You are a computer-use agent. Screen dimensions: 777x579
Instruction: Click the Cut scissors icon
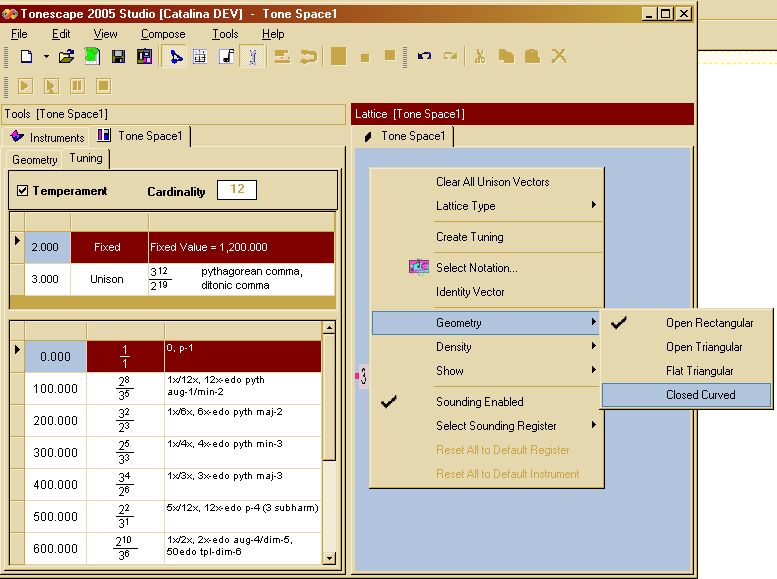pos(480,56)
